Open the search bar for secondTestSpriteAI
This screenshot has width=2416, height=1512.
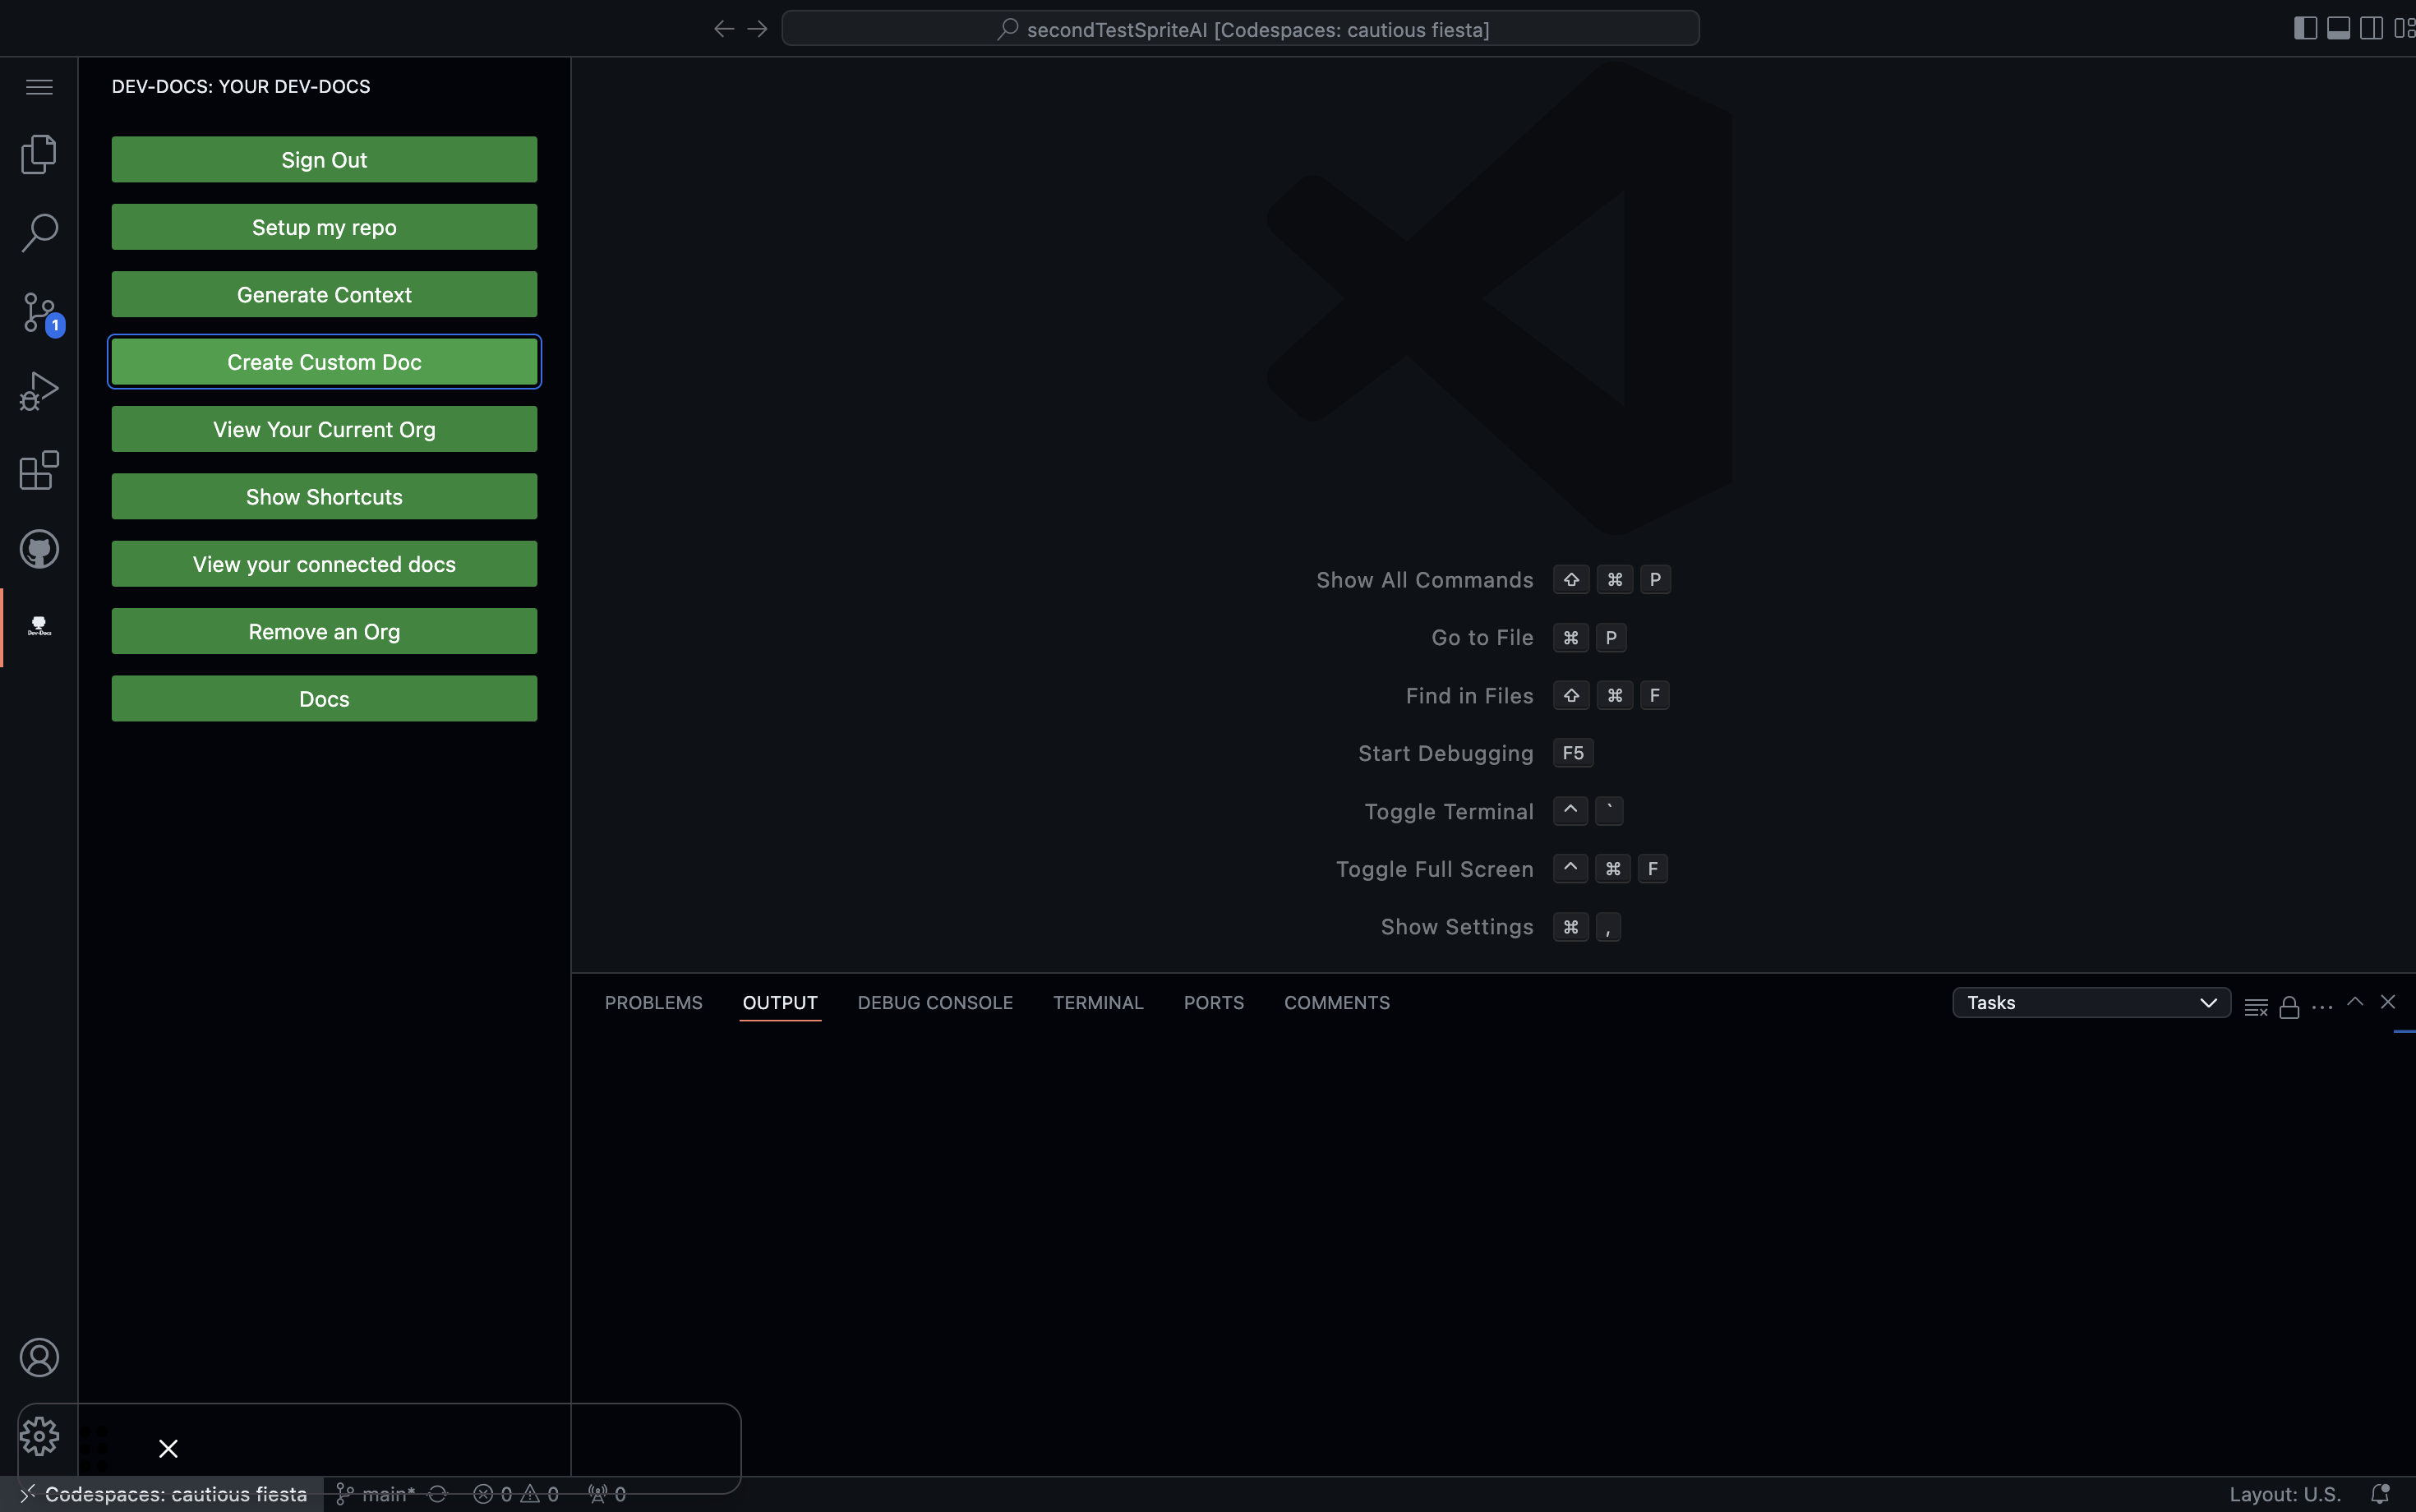pyautogui.click(x=1240, y=27)
